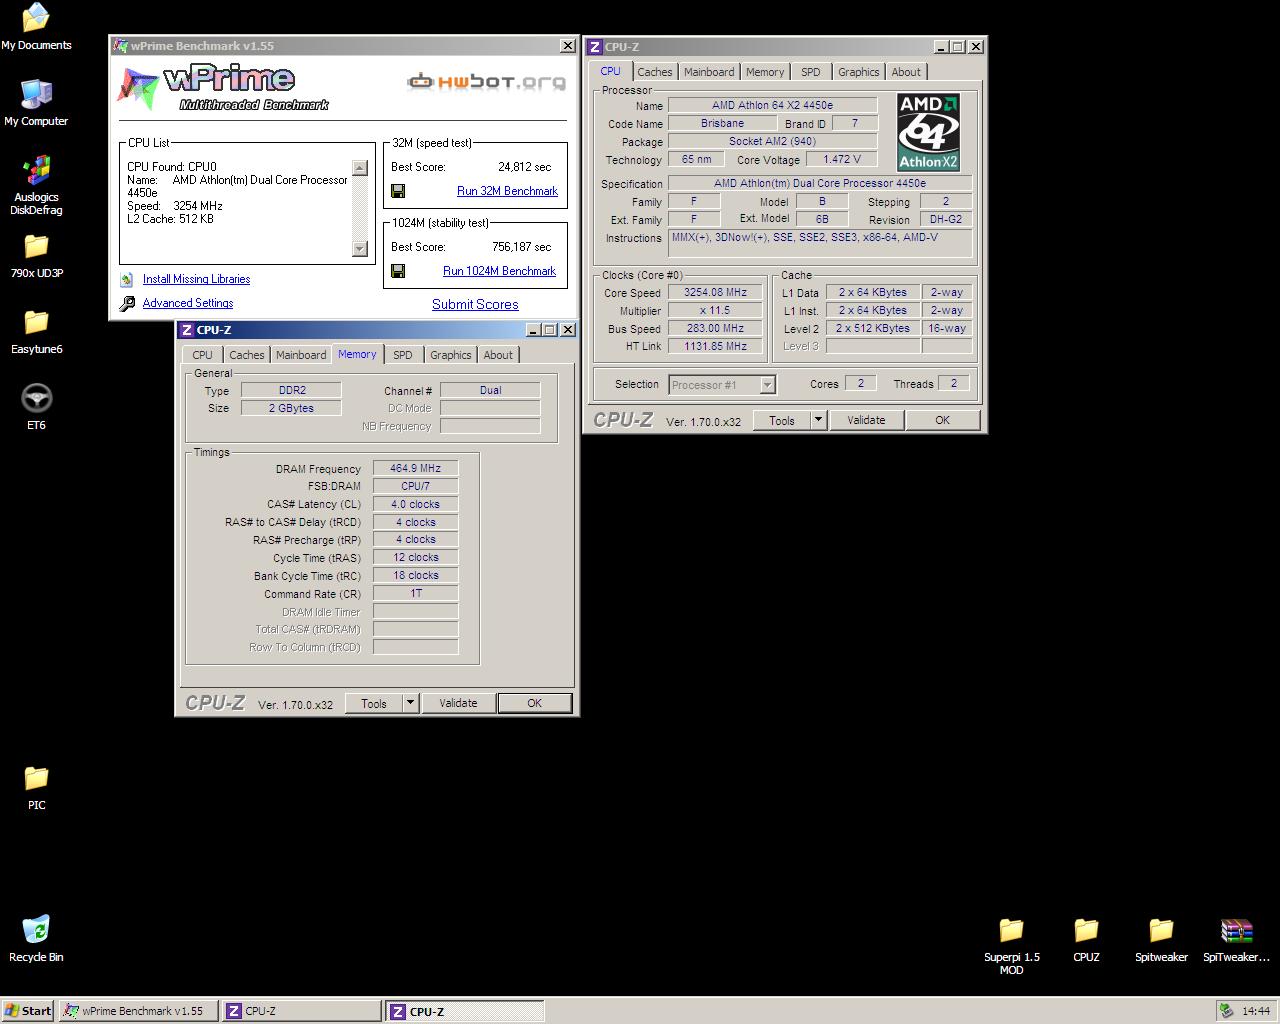Click the taskbar clock showing 14:44
This screenshot has width=1280, height=1024.
coord(1255,1011)
